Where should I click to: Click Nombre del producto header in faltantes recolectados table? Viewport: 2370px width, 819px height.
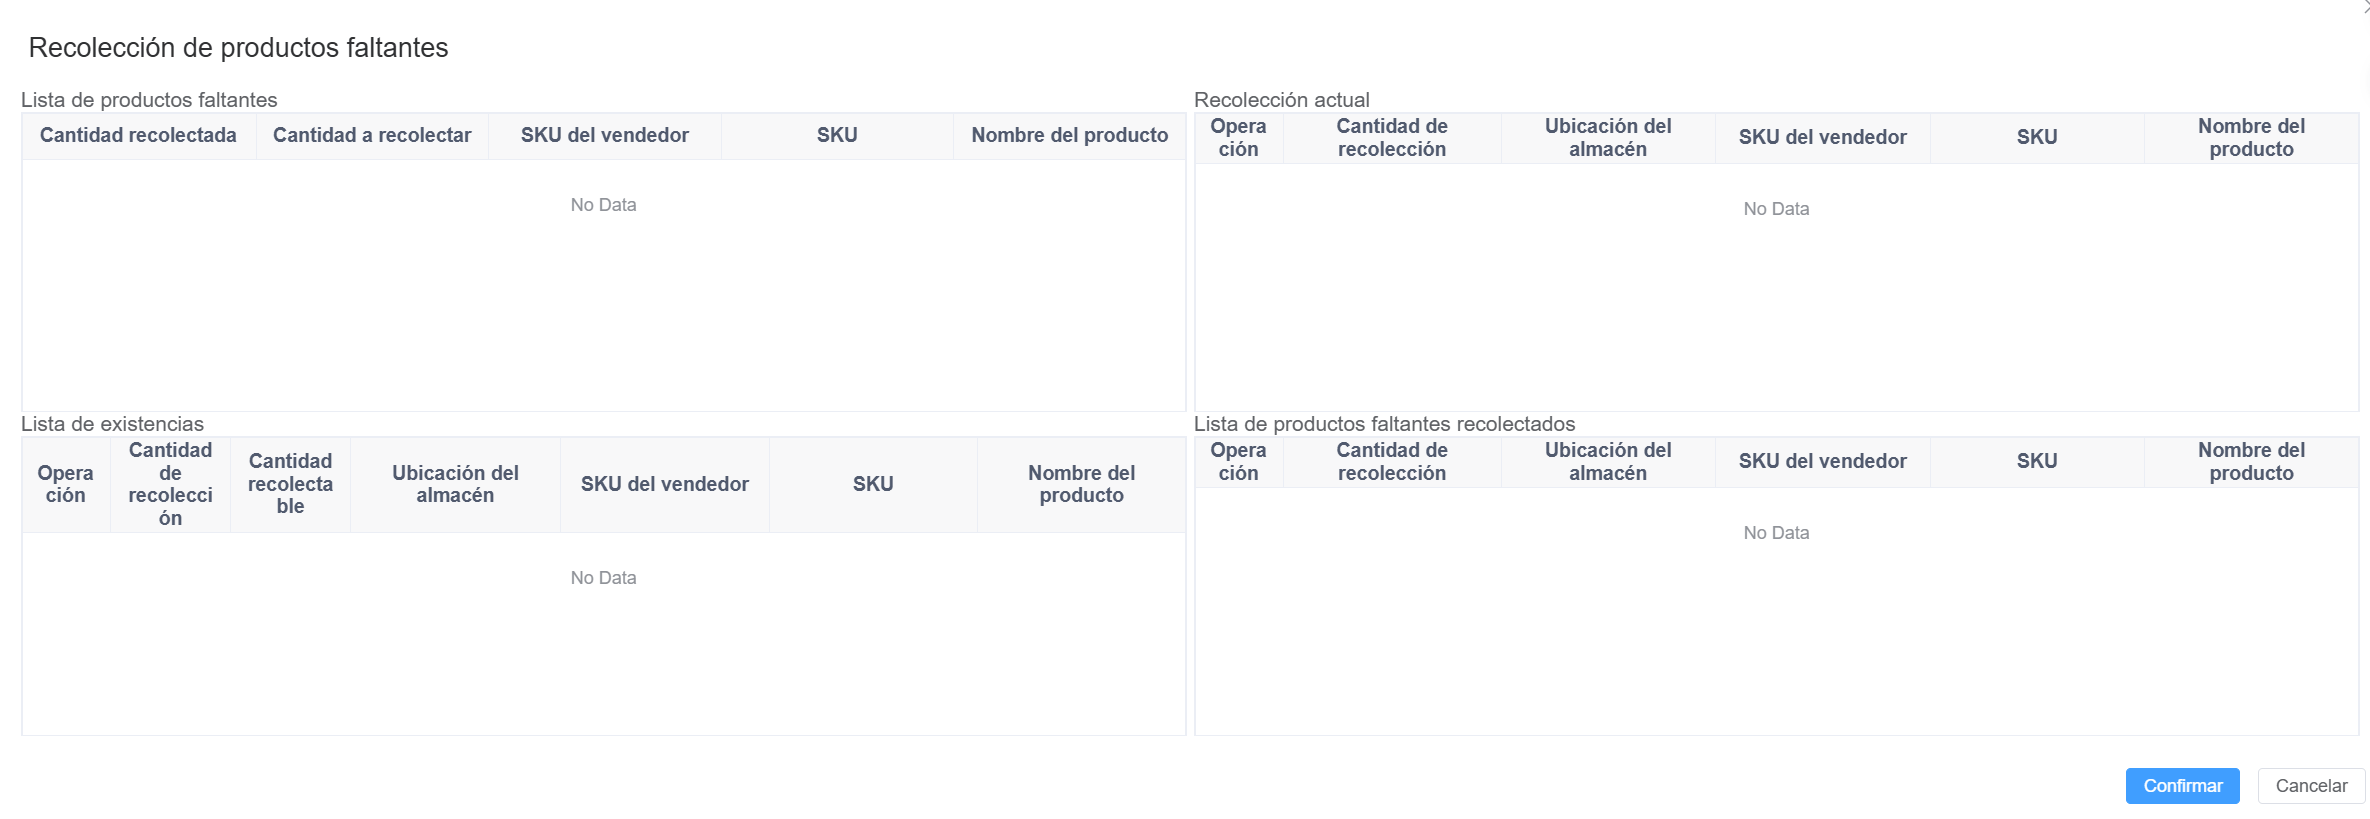(2251, 462)
